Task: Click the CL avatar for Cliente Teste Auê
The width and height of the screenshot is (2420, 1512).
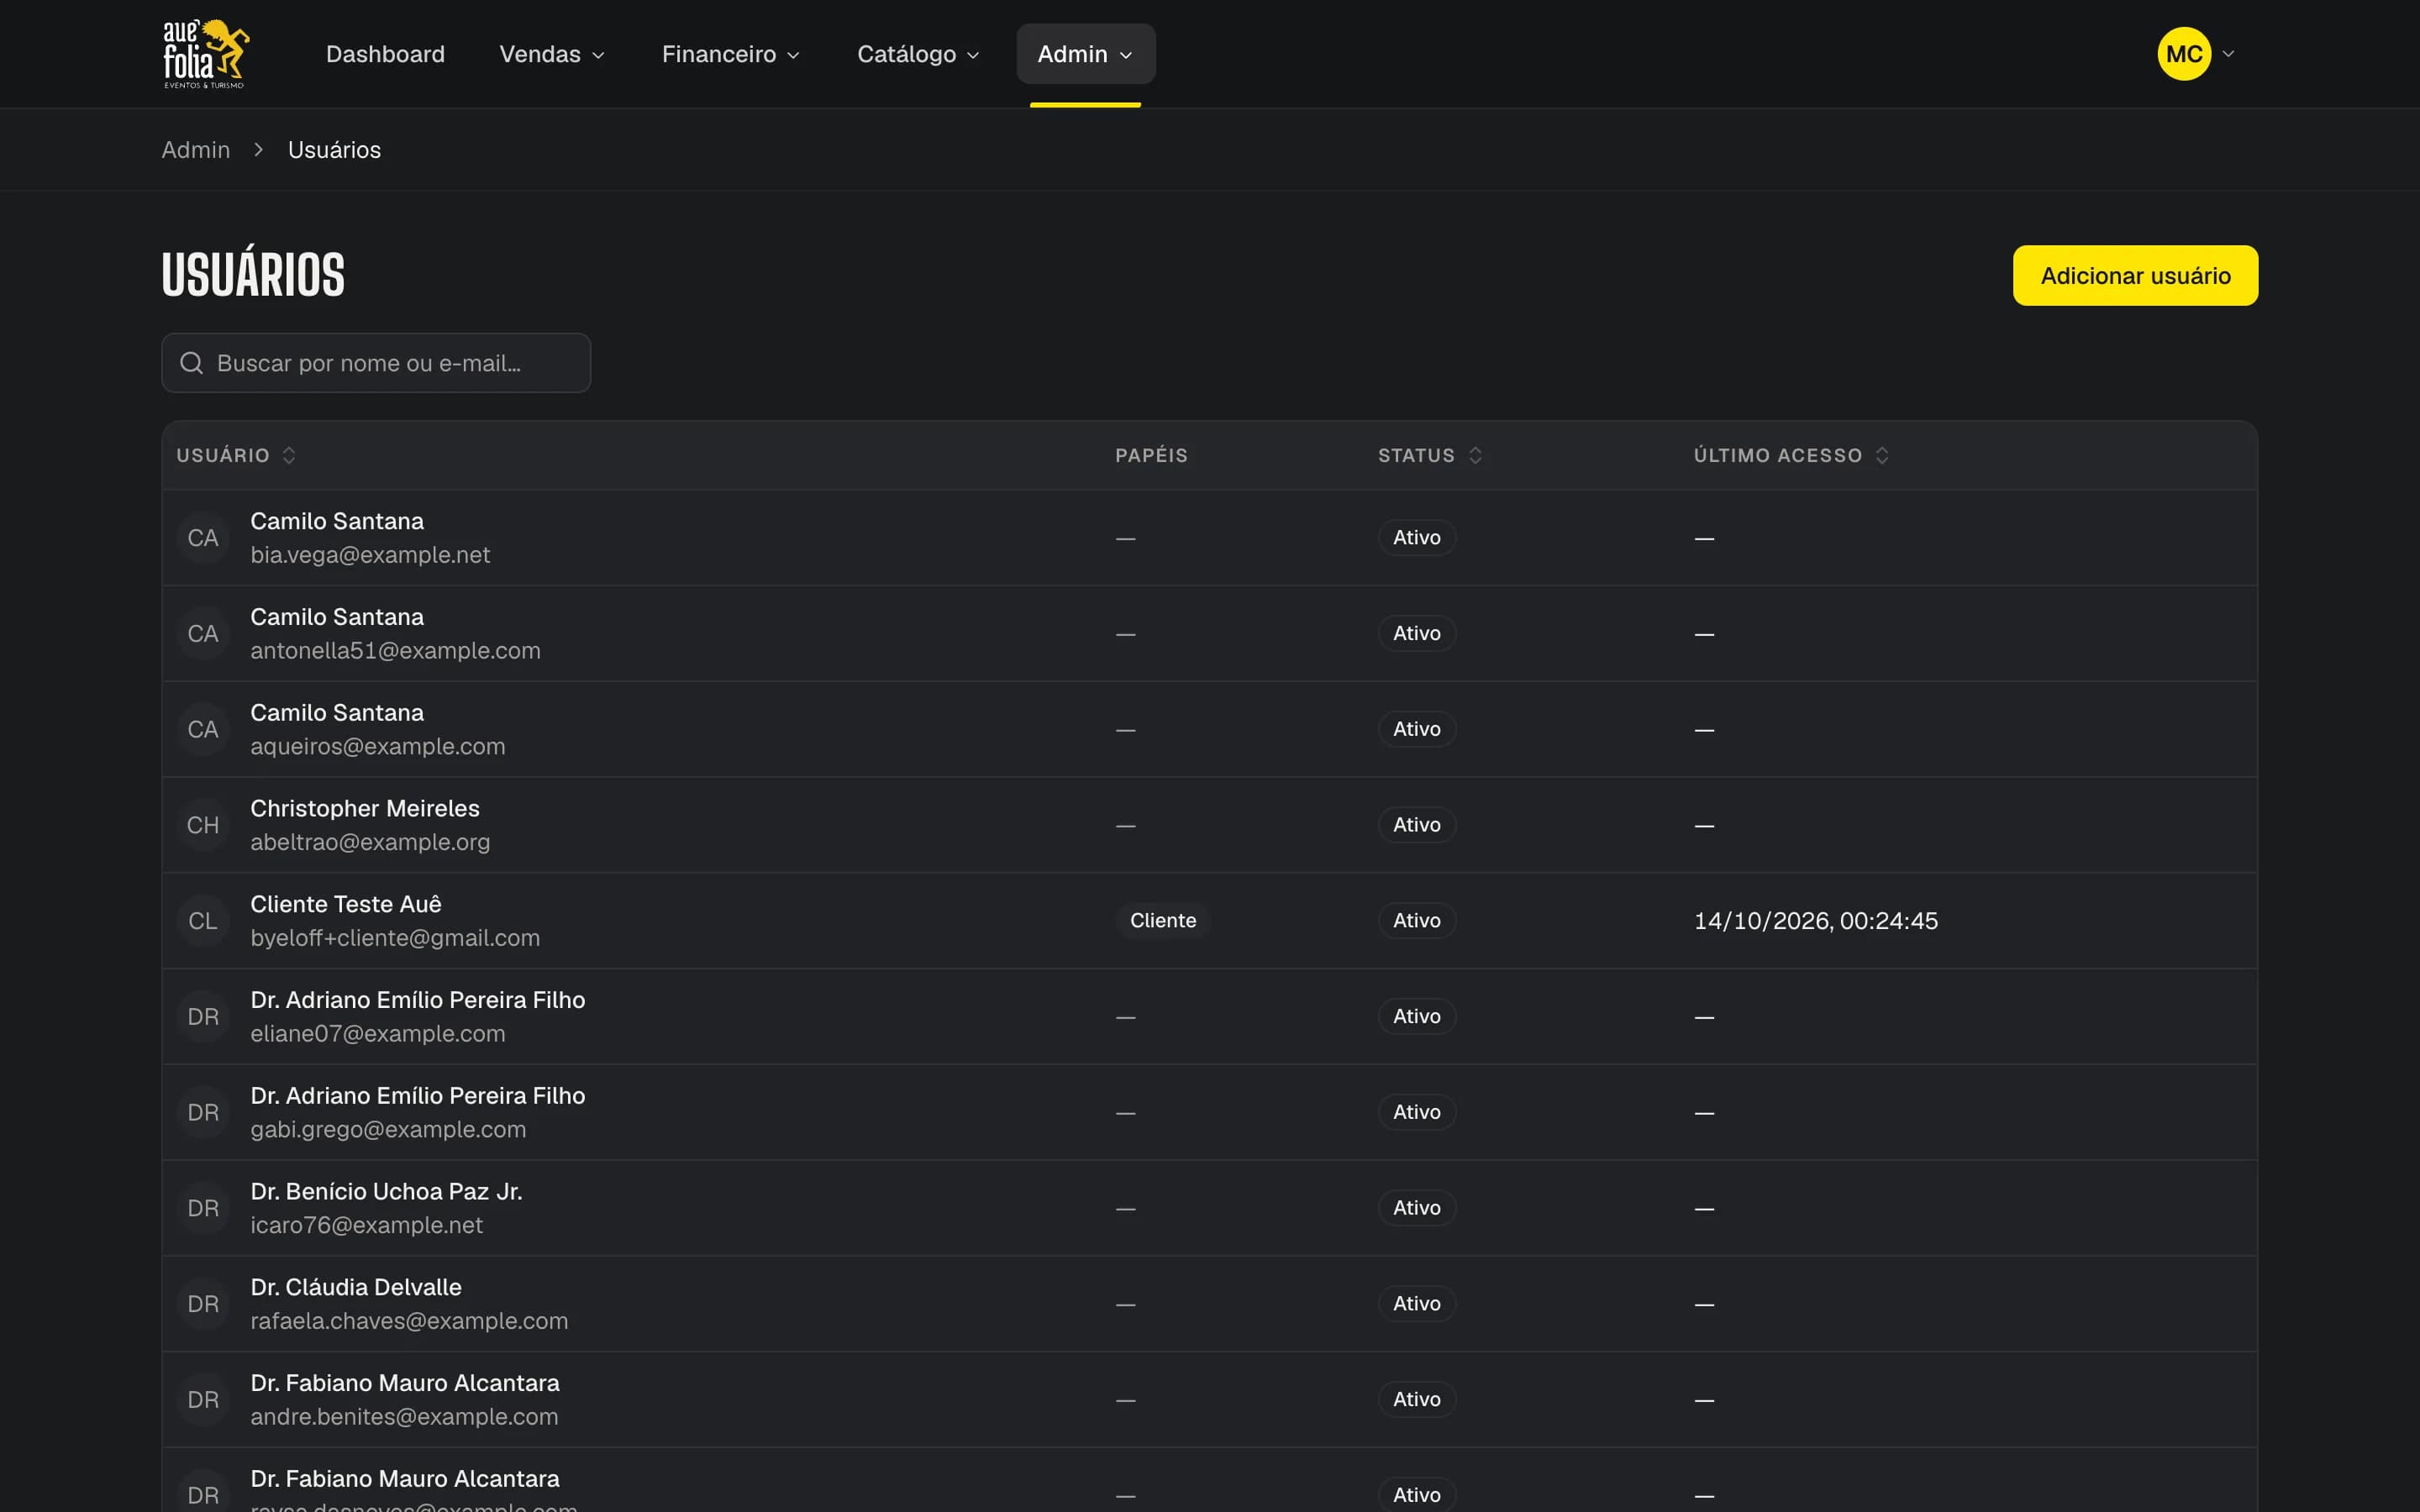Action: click(x=203, y=921)
